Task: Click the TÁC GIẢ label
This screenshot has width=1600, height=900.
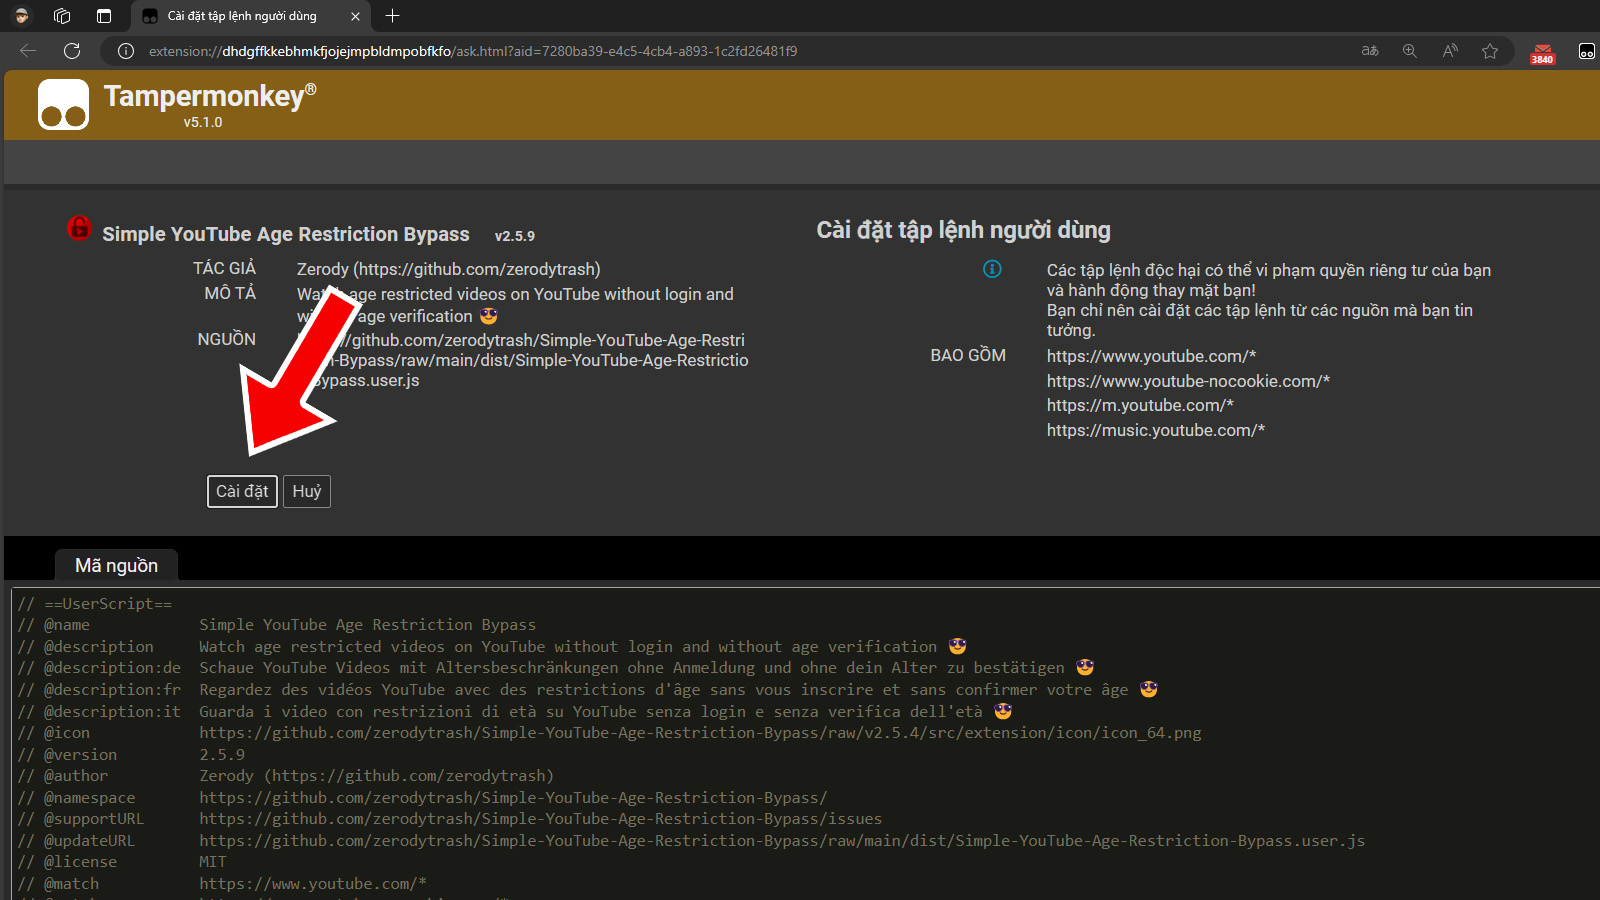Action: tap(224, 268)
